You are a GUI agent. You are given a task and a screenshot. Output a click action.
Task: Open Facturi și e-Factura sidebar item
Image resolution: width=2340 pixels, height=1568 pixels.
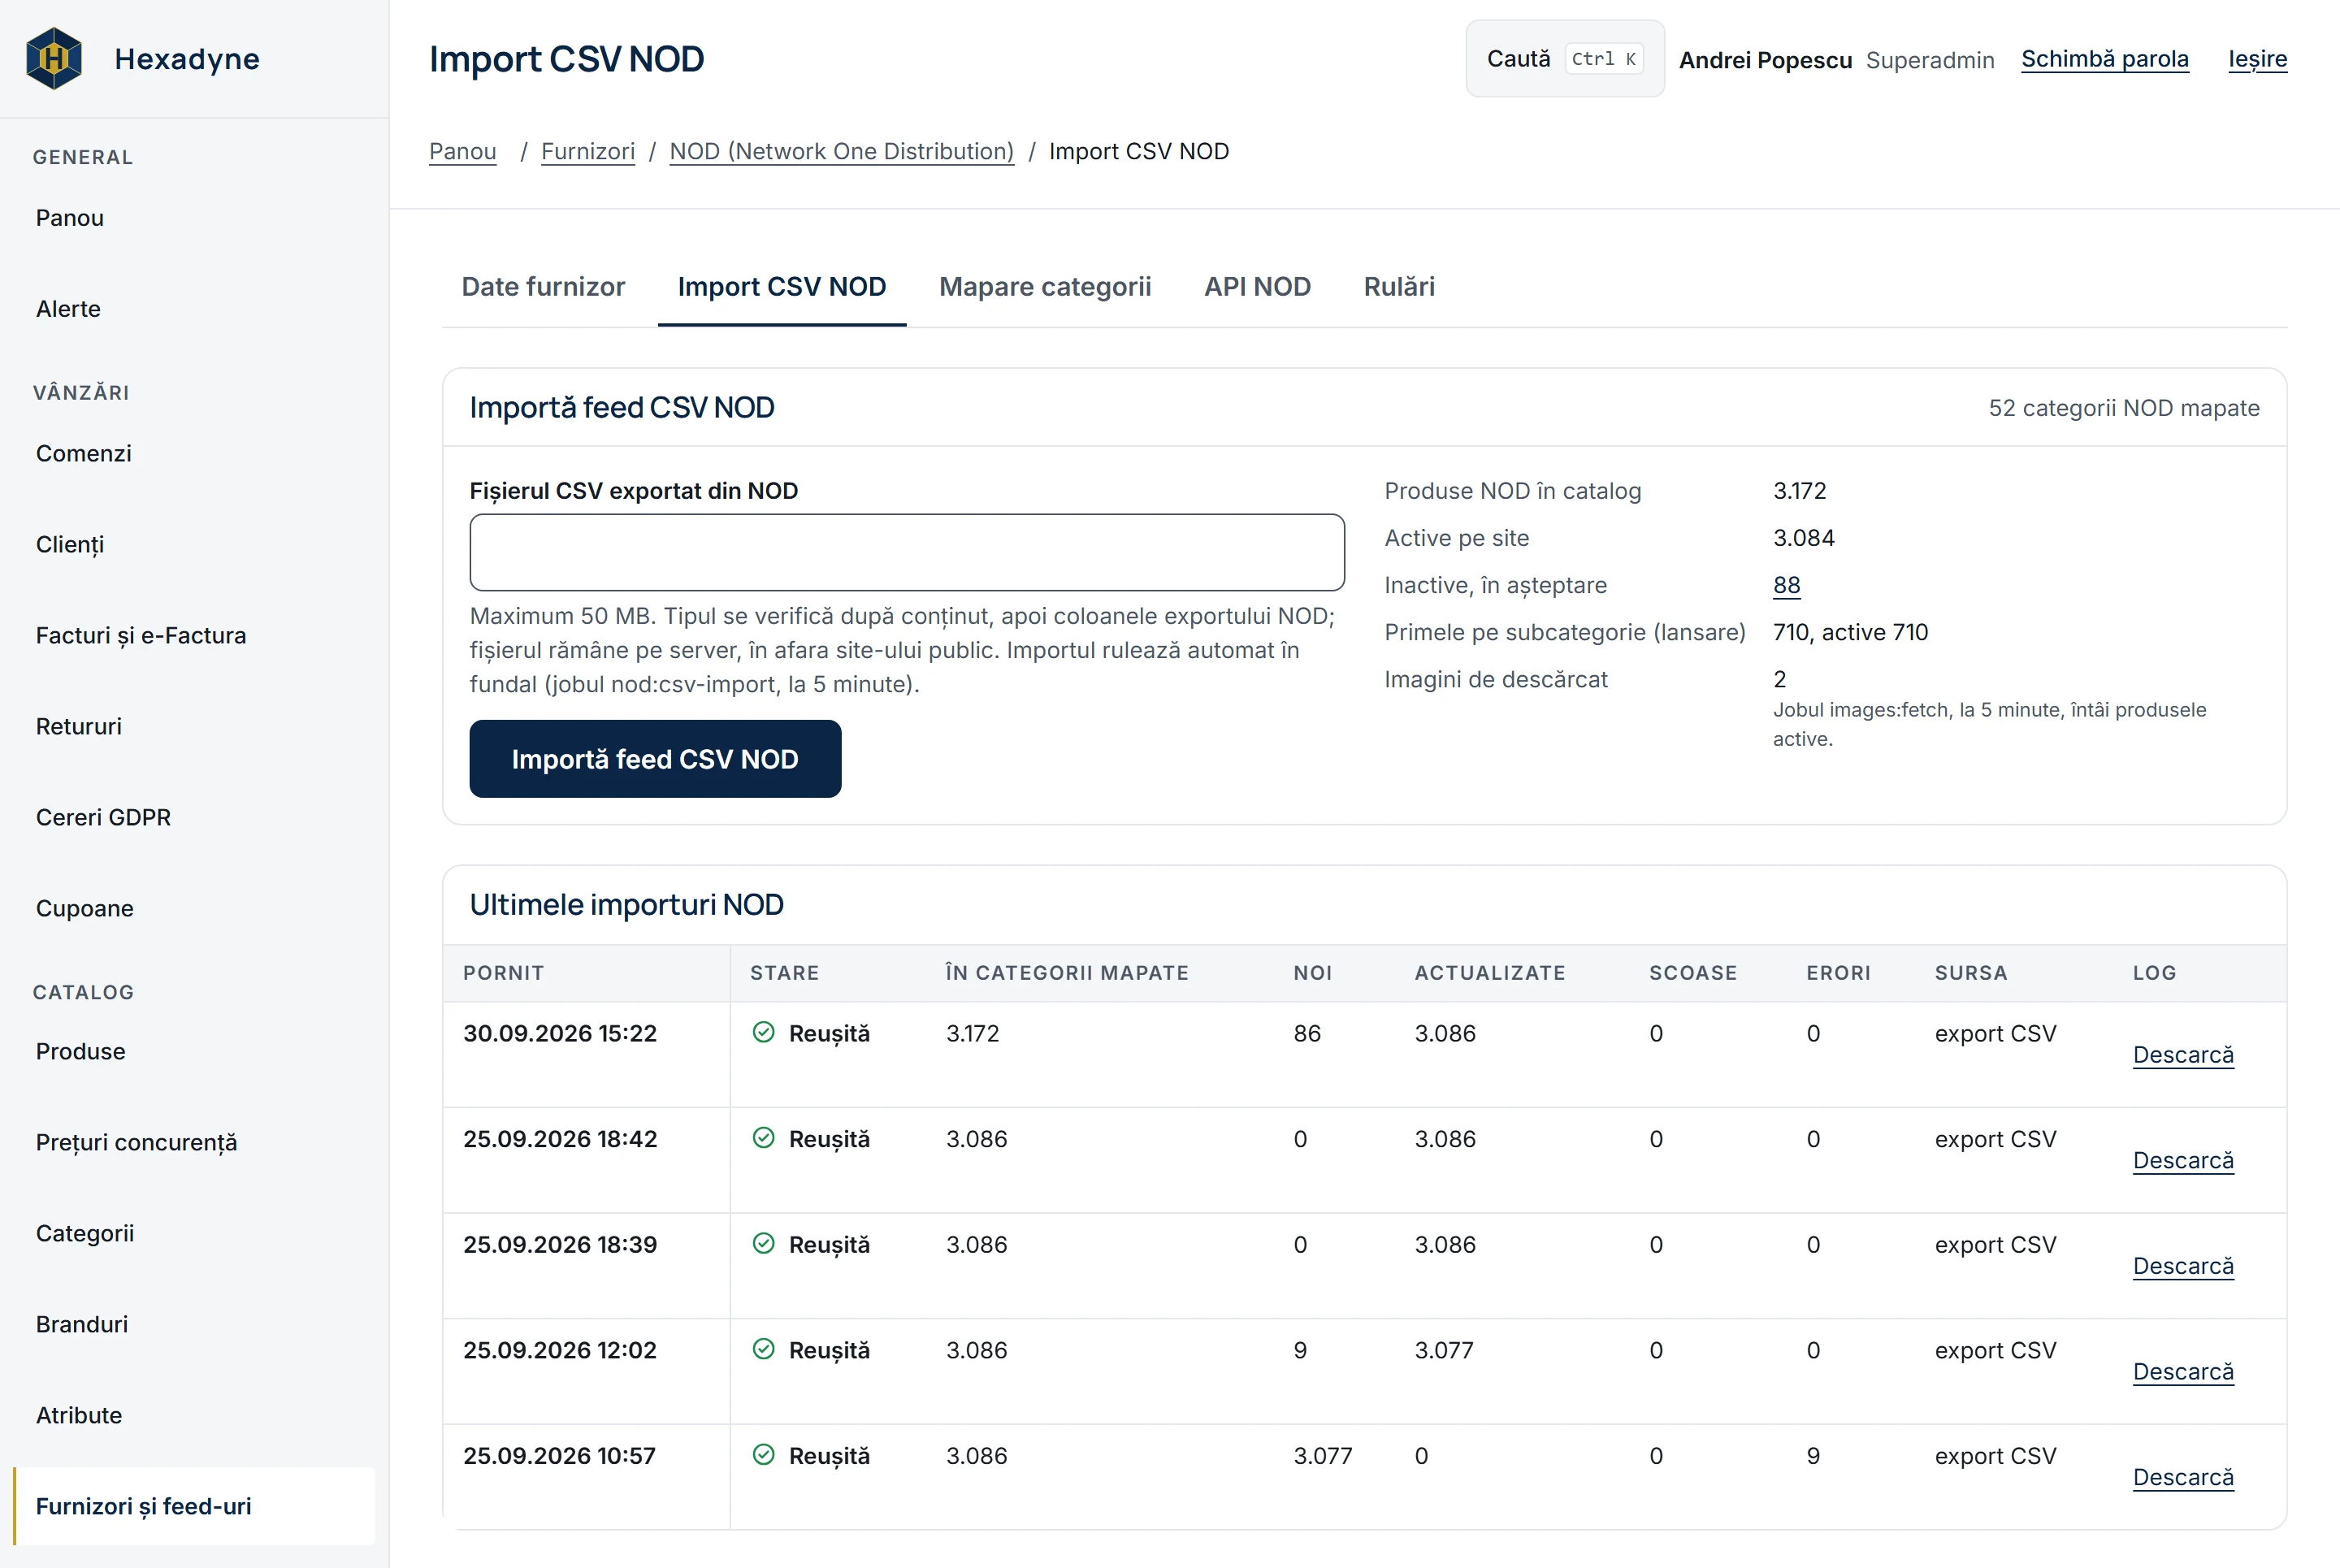tap(194, 635)
